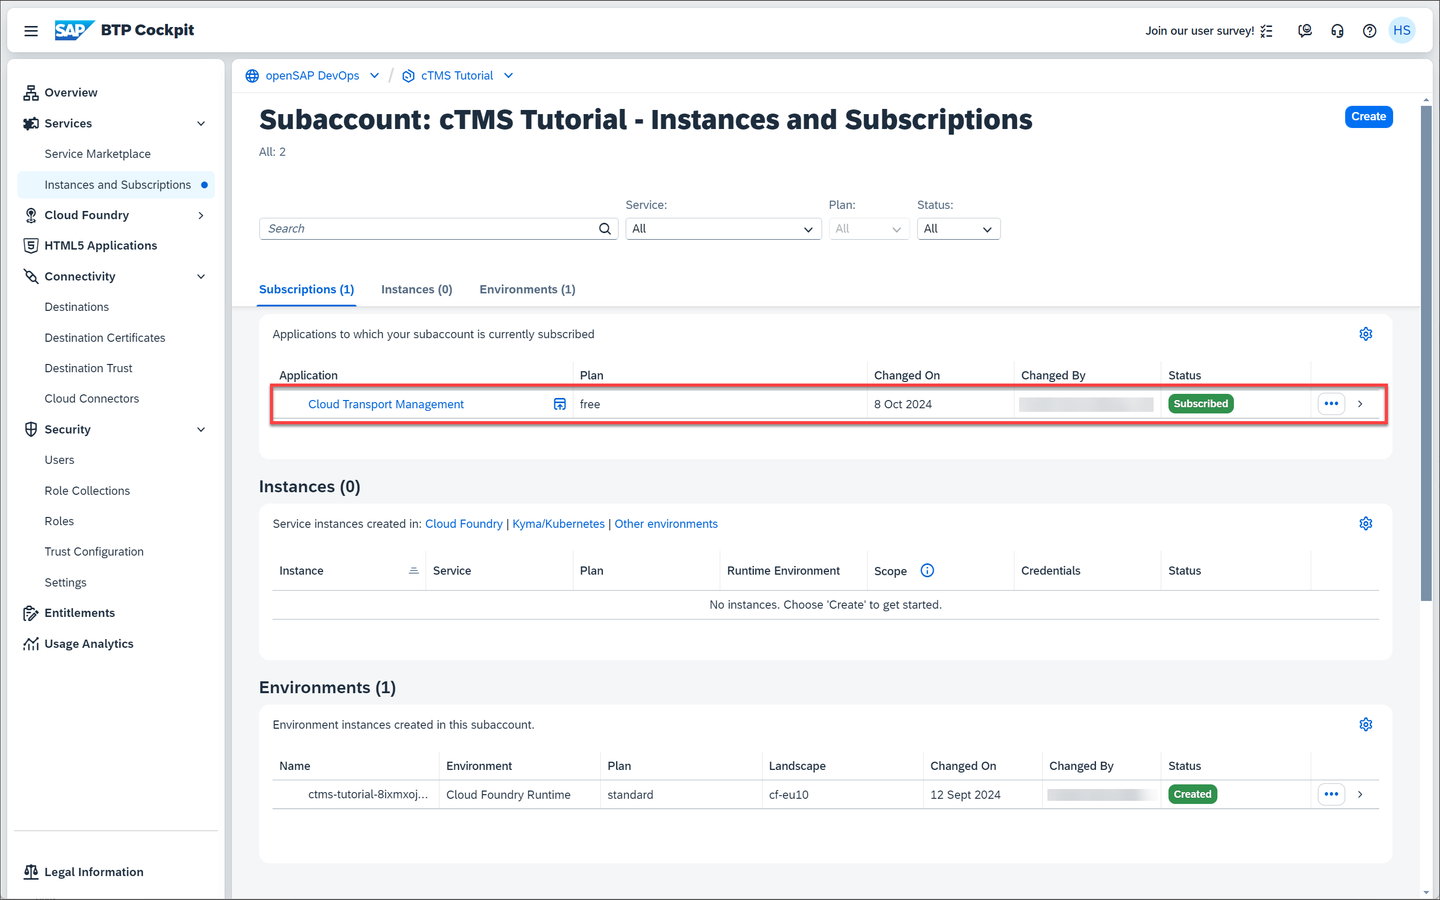Open the Cloud Transport Management link
This screenshot has width=1440, height=900.
[386, 404]
